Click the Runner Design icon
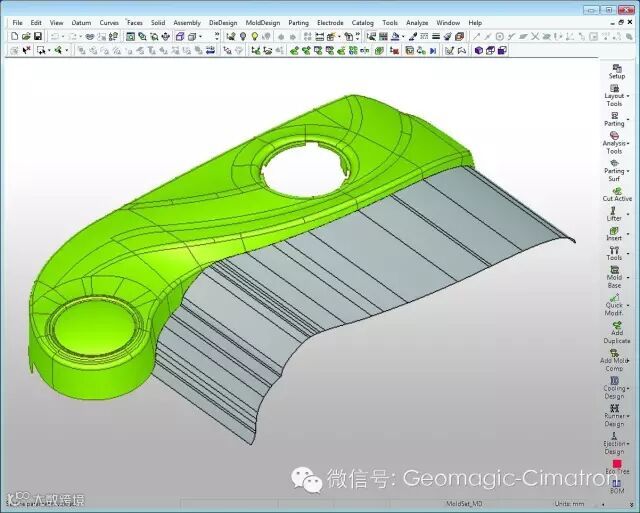Viewport: 640px width, 513px height. (614, 408)
